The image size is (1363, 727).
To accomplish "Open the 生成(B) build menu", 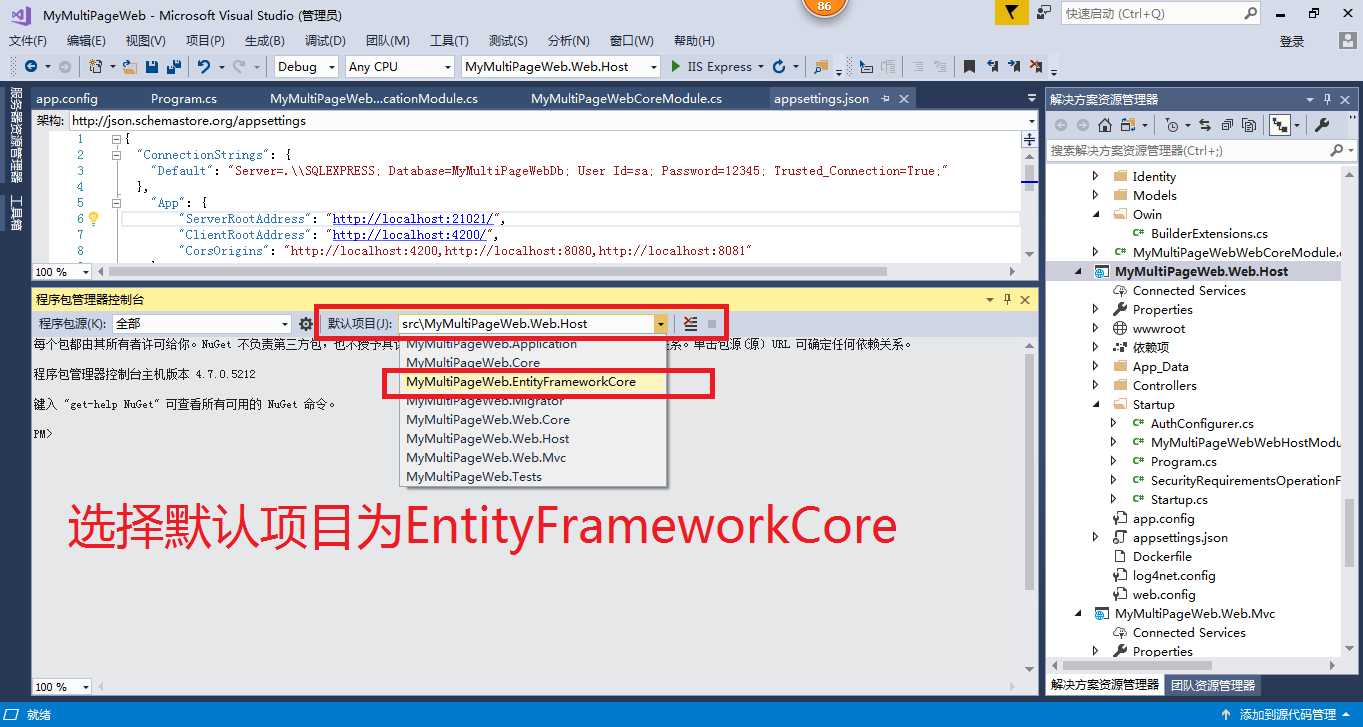I will [x=265, y=40].
